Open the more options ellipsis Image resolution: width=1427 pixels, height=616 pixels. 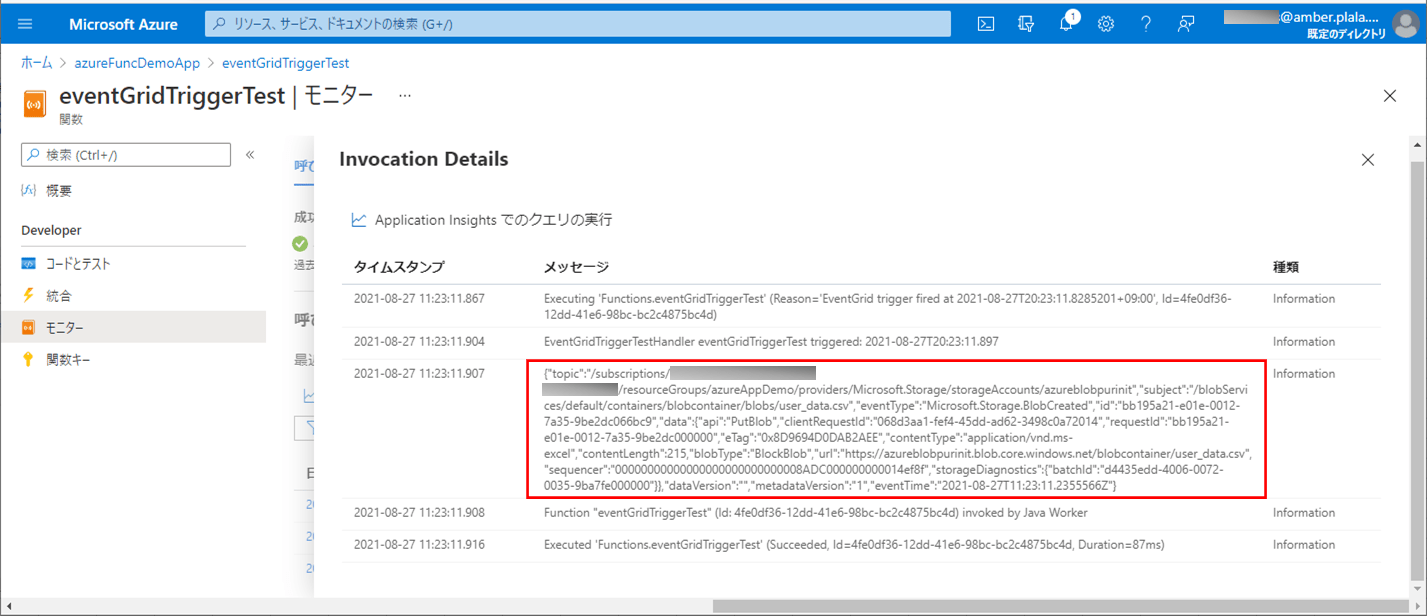(405, 96)
